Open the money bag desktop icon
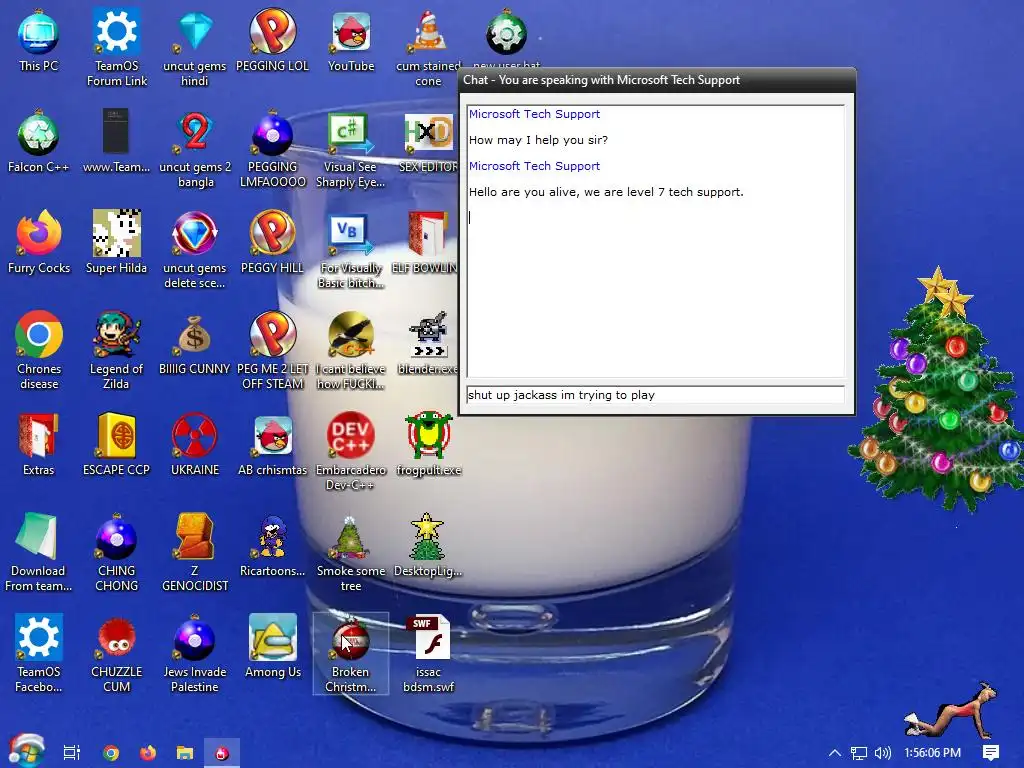 195,343
